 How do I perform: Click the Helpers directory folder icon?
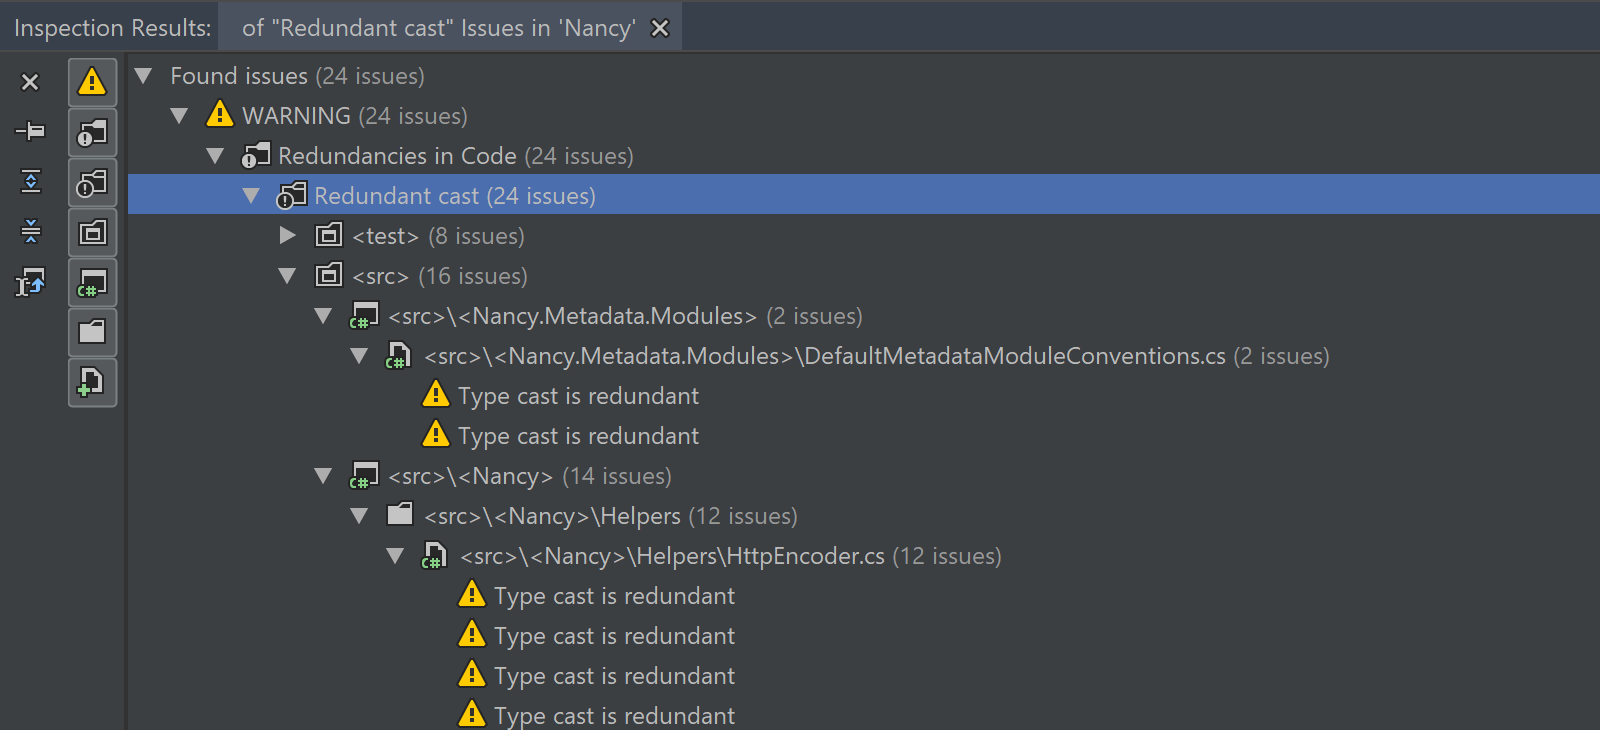coord(400,514)
